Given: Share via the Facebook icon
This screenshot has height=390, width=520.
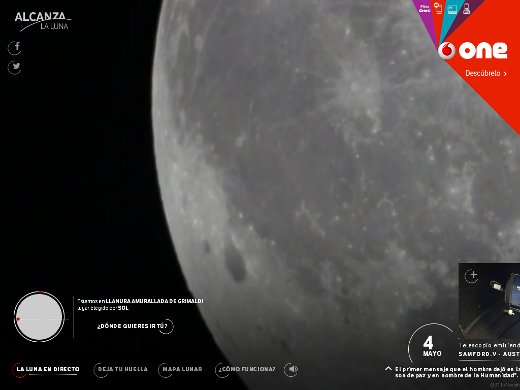Looking at the screenshot, I should click(x=15, y=47).
